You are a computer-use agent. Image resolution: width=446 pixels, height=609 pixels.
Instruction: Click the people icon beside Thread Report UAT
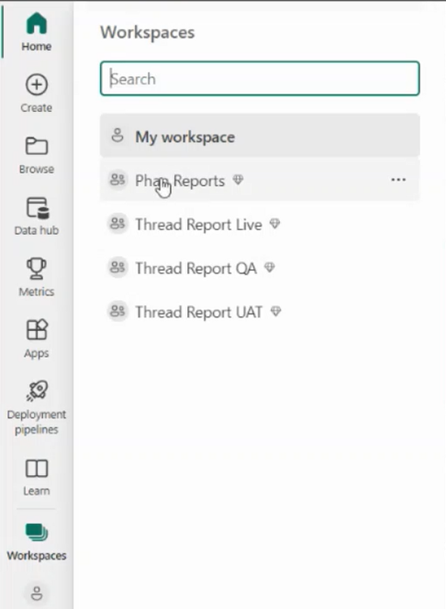(x=117, y=311)
